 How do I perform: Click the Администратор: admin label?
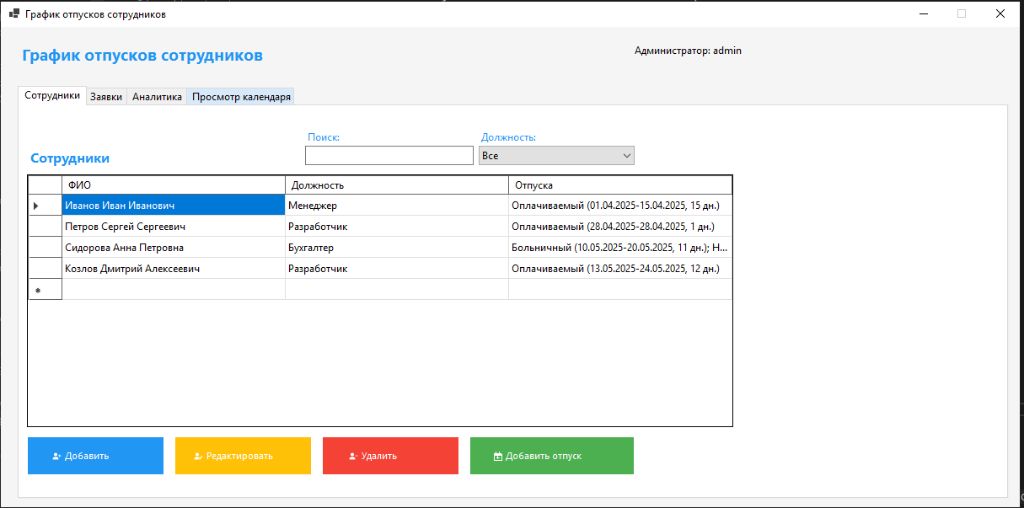click(x=688, y=50)
